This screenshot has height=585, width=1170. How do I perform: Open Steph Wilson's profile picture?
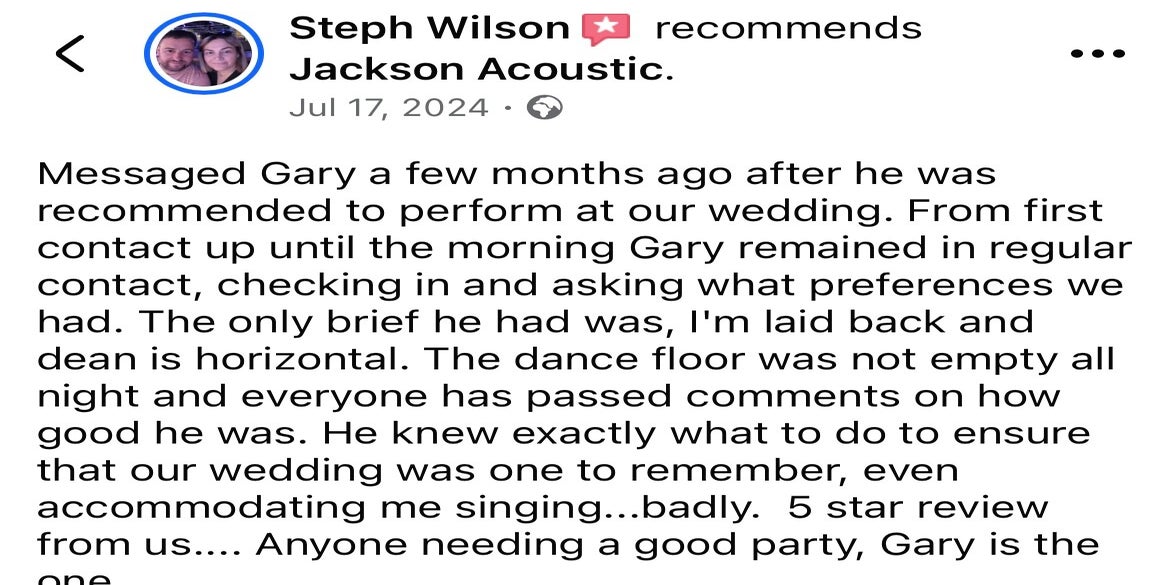pos(204,53)
